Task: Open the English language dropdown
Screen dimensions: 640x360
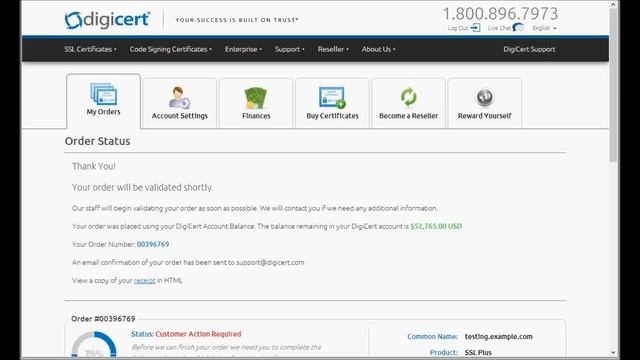Action: [544, 28]
